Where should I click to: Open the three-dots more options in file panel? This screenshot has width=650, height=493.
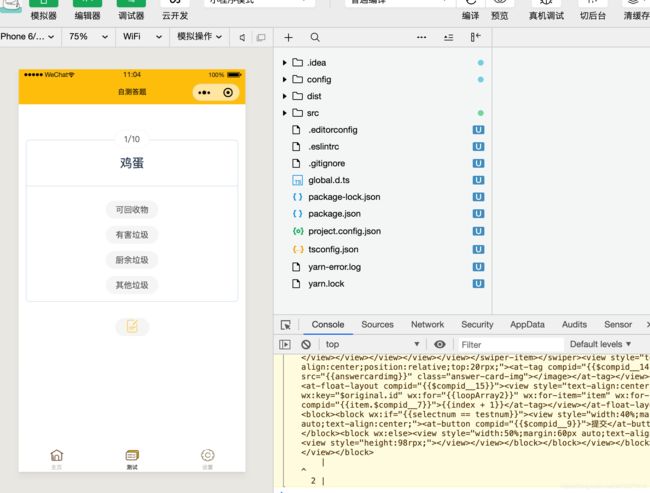pos(422,37)
